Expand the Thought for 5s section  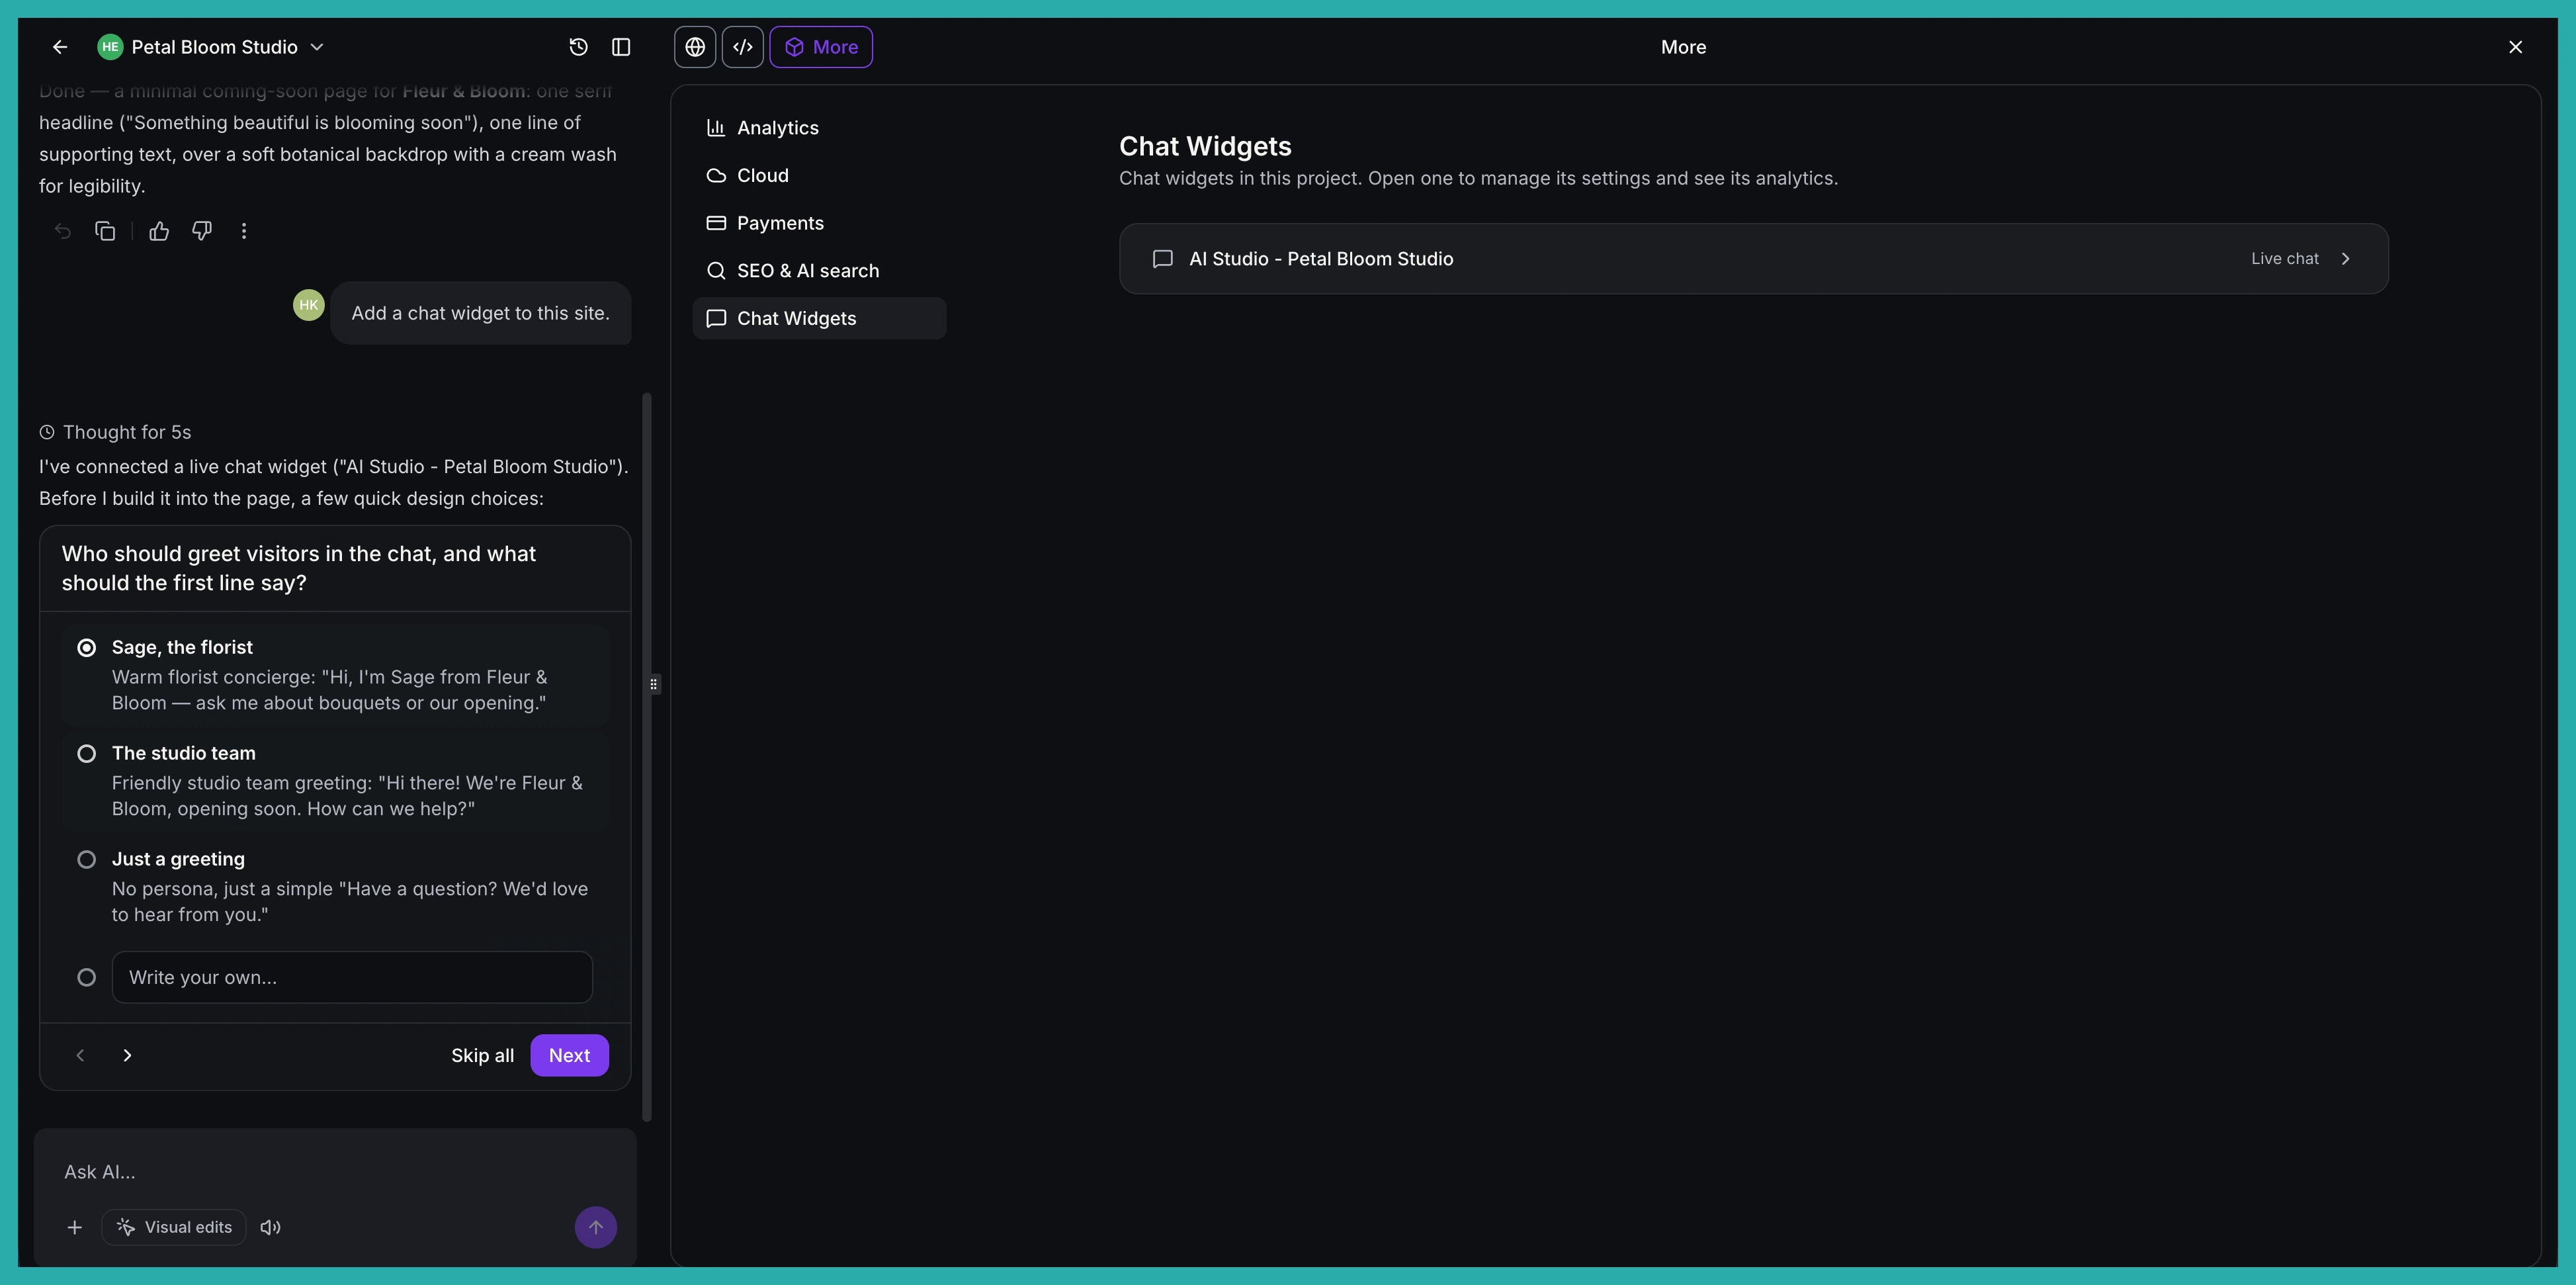pyautogui.click(x=115, y=432)
